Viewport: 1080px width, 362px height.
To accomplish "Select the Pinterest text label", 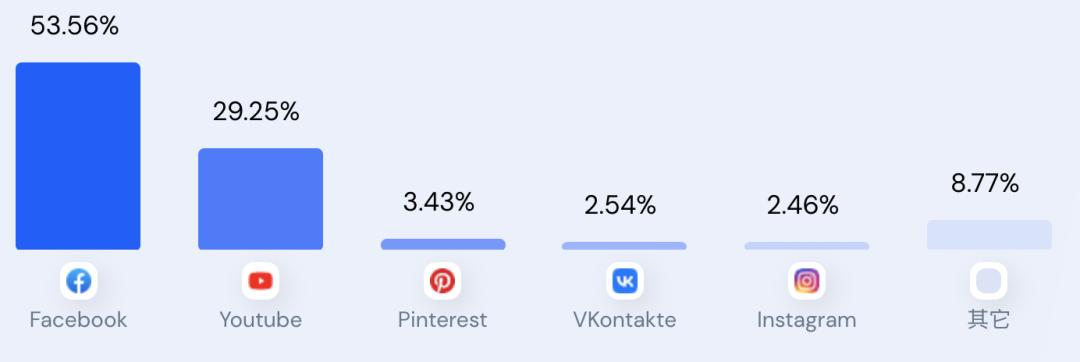I will pyautogui.click(x=442, y=320).
